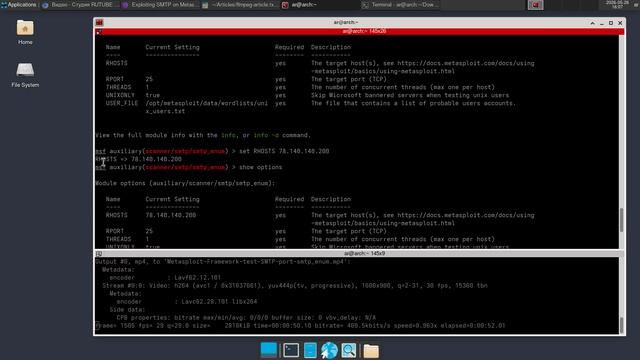Switch to the ffmpeg-article text editor taskbar item
640x360 pixels.
click(x=240, y=5)
